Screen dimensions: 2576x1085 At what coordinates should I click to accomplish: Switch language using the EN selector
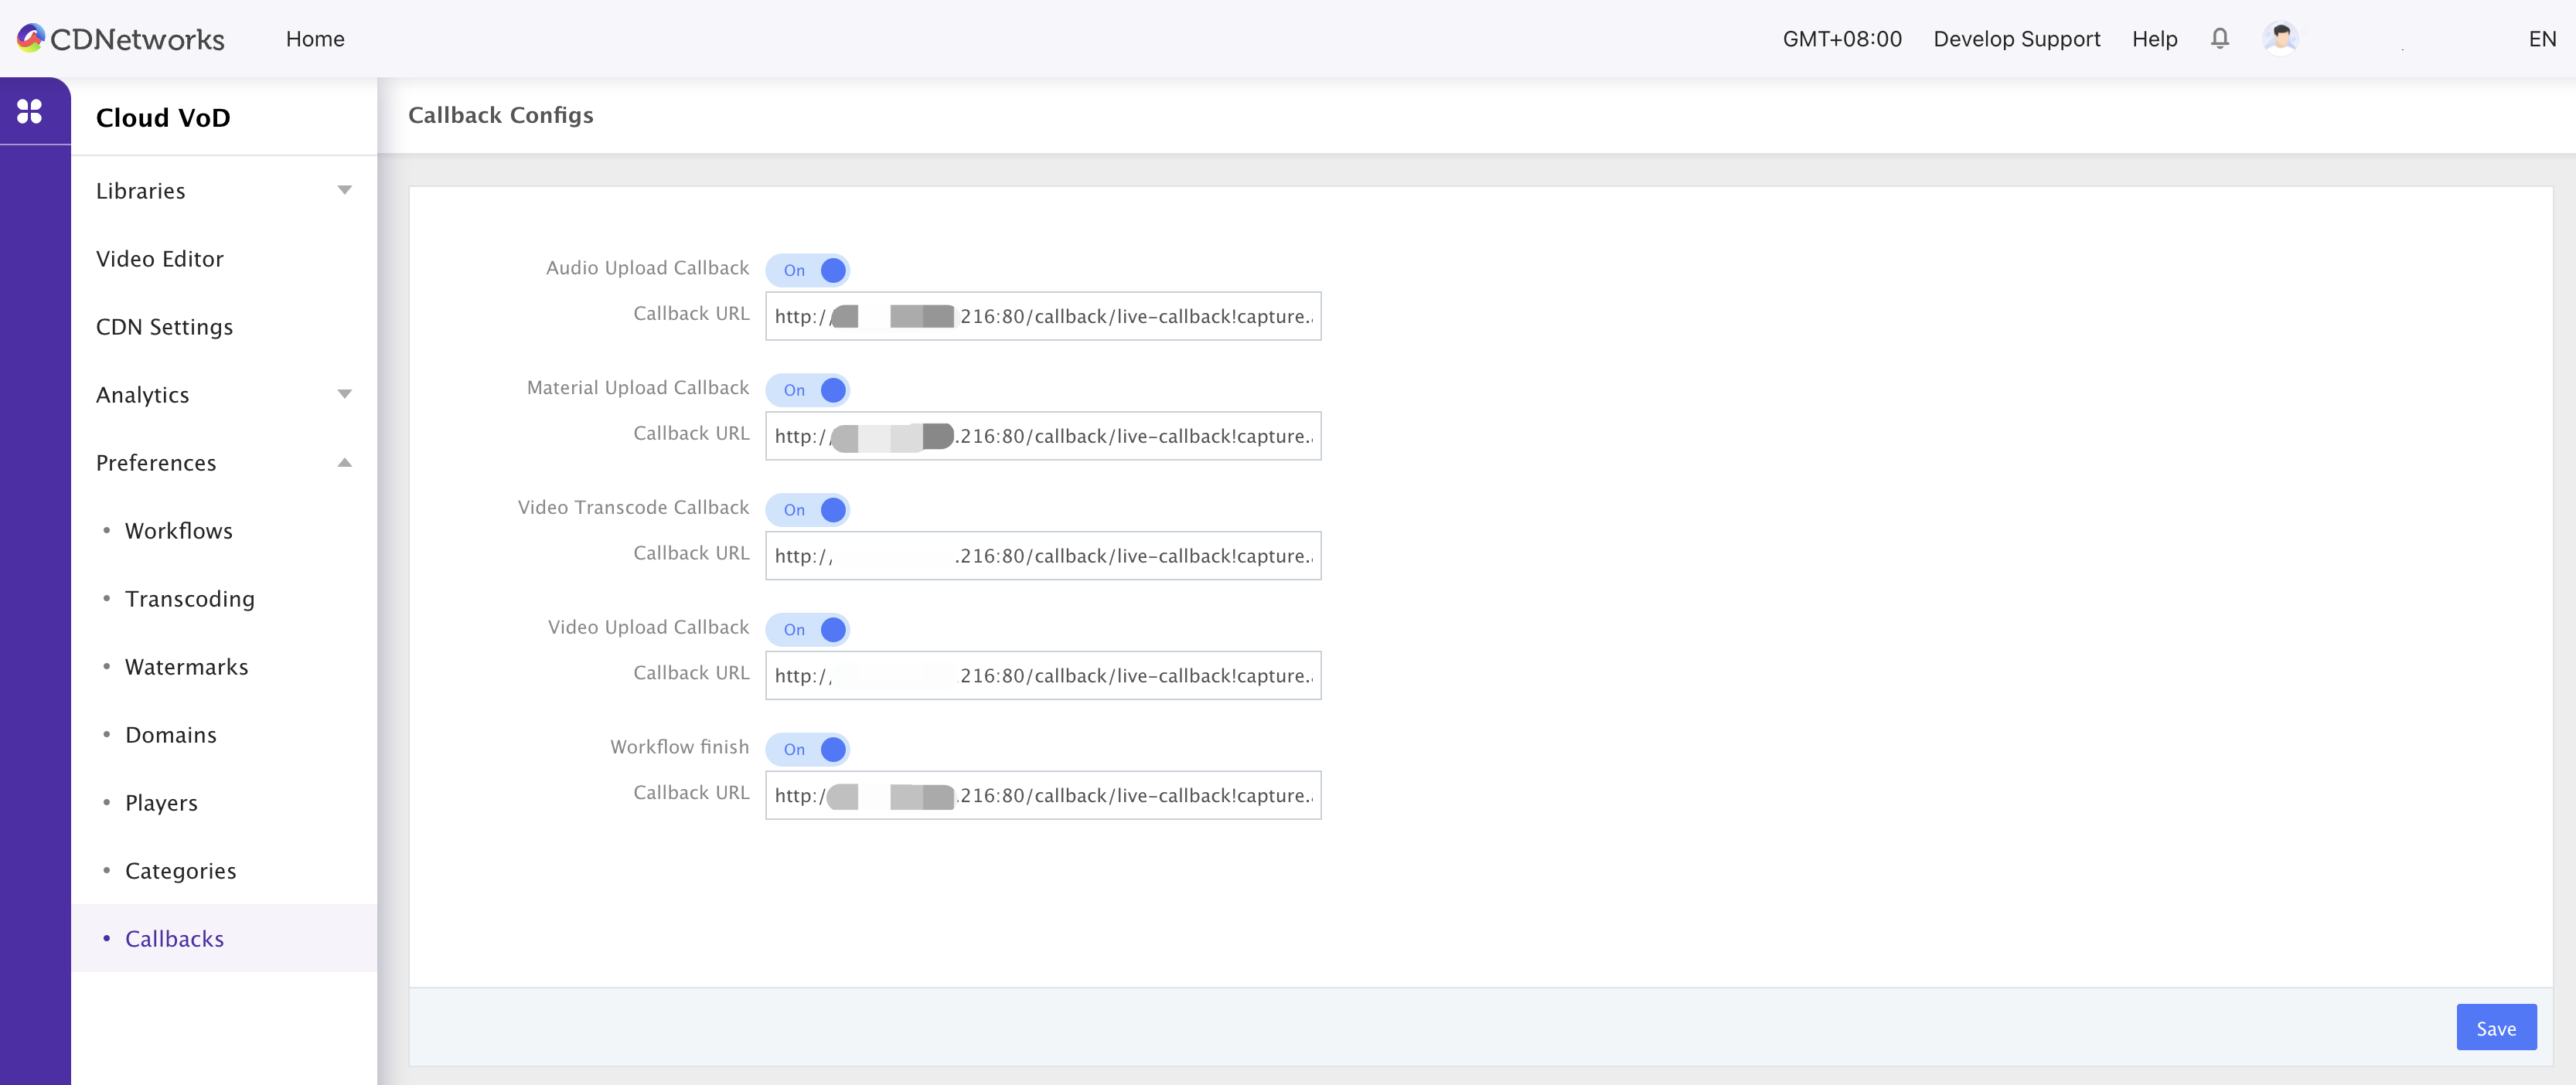point(2541,39)
